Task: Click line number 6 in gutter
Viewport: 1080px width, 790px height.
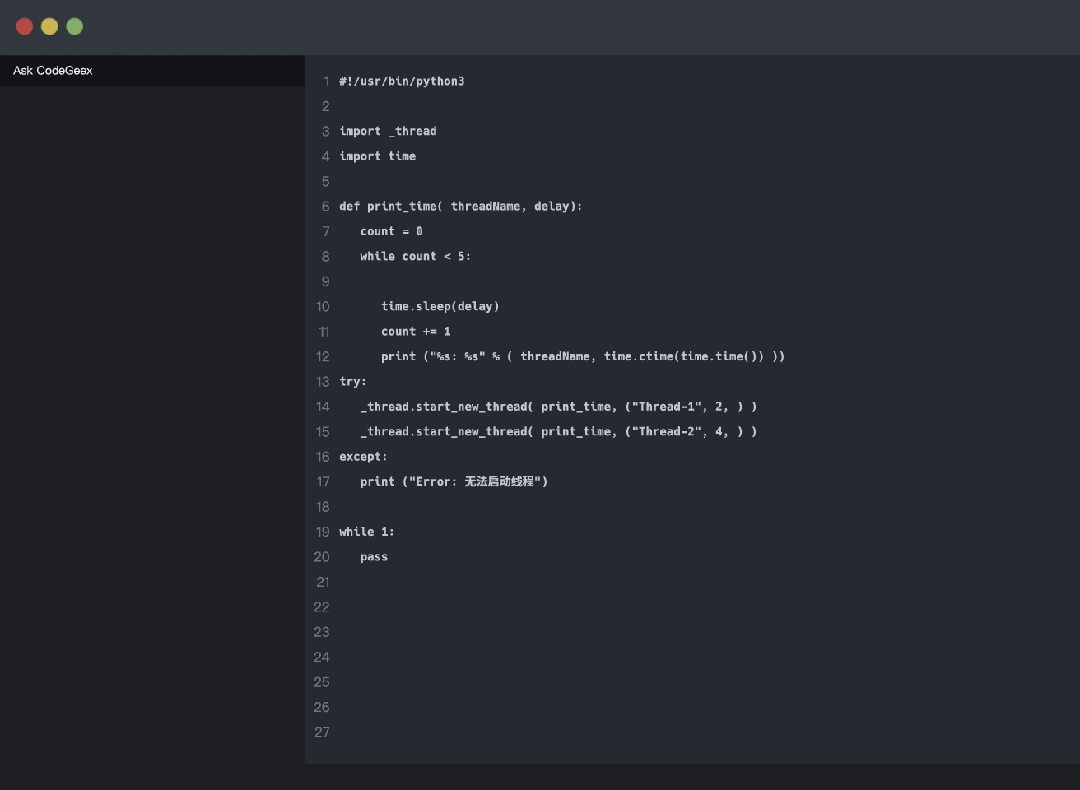Action: (x=326, y=206)
